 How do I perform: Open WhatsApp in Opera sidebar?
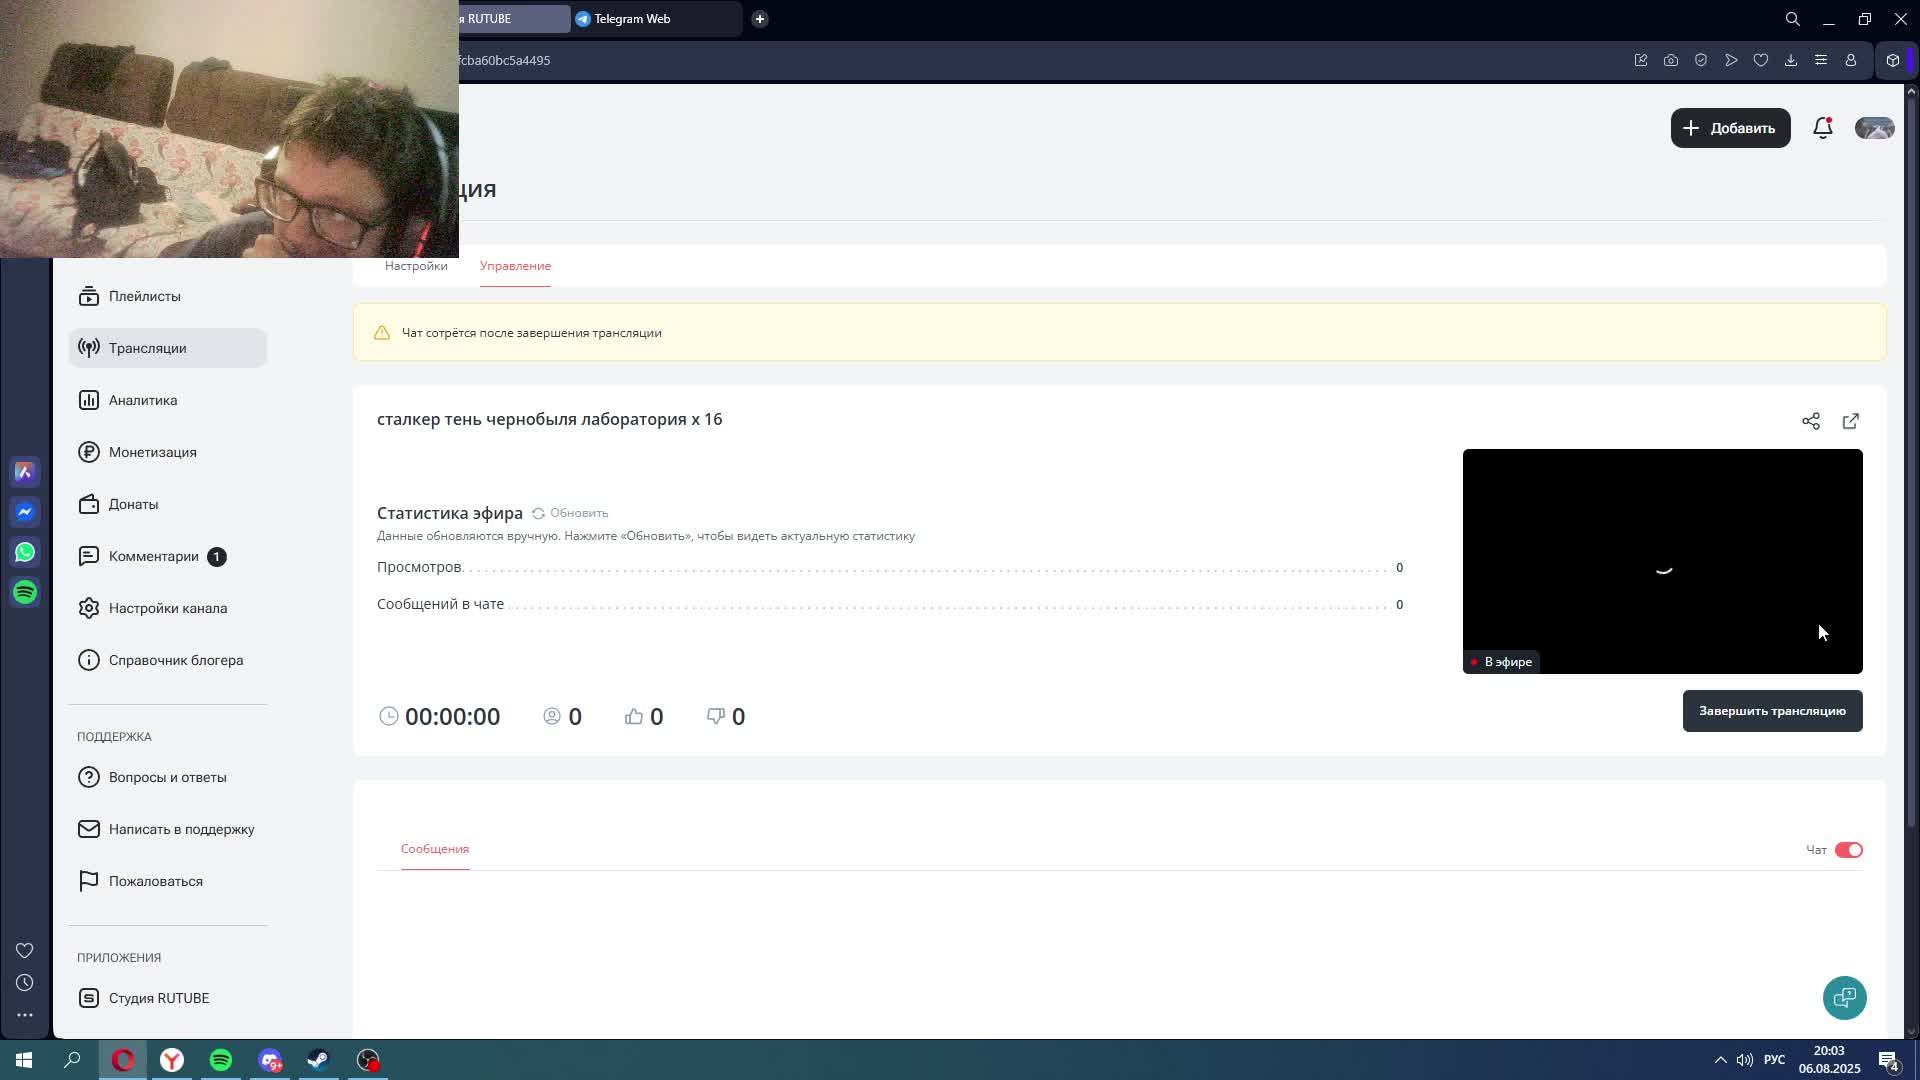click(x=25, y=552)
